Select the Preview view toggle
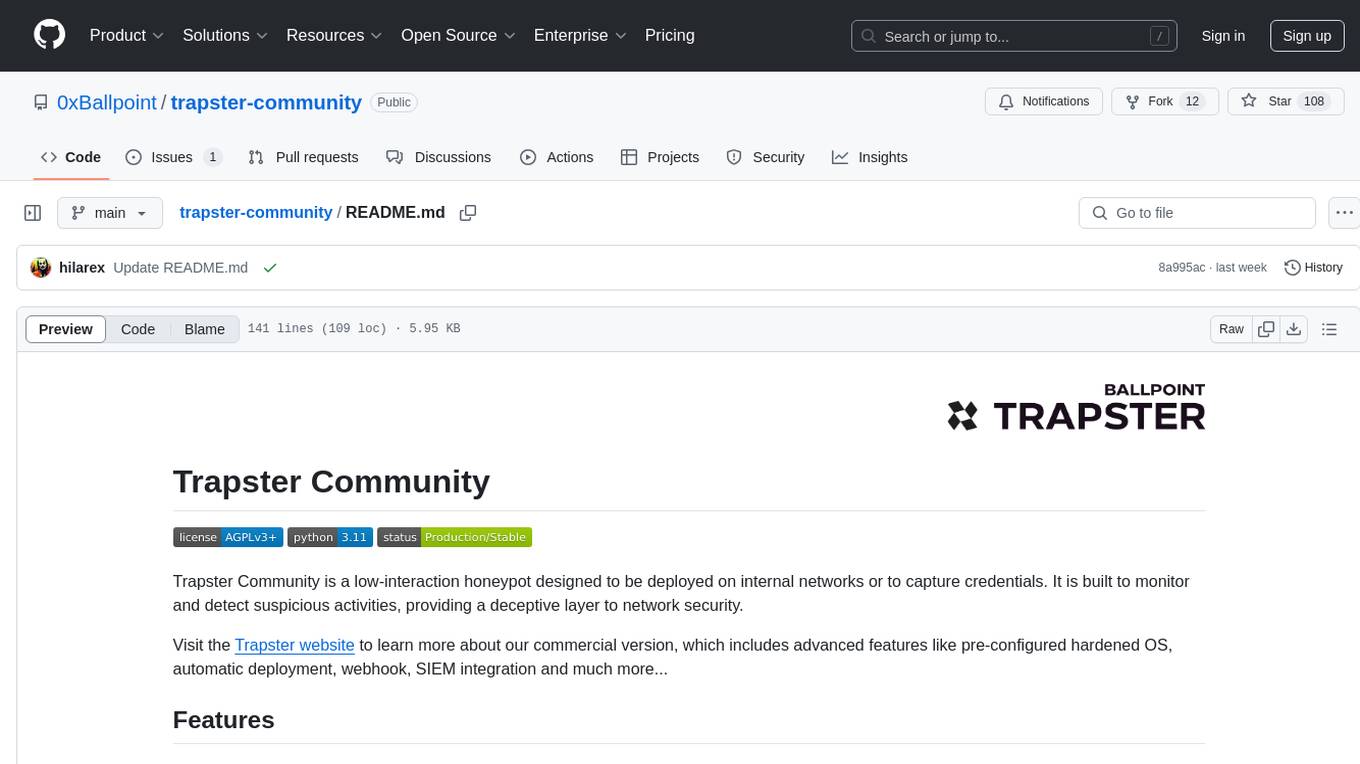 pos(66,329)
